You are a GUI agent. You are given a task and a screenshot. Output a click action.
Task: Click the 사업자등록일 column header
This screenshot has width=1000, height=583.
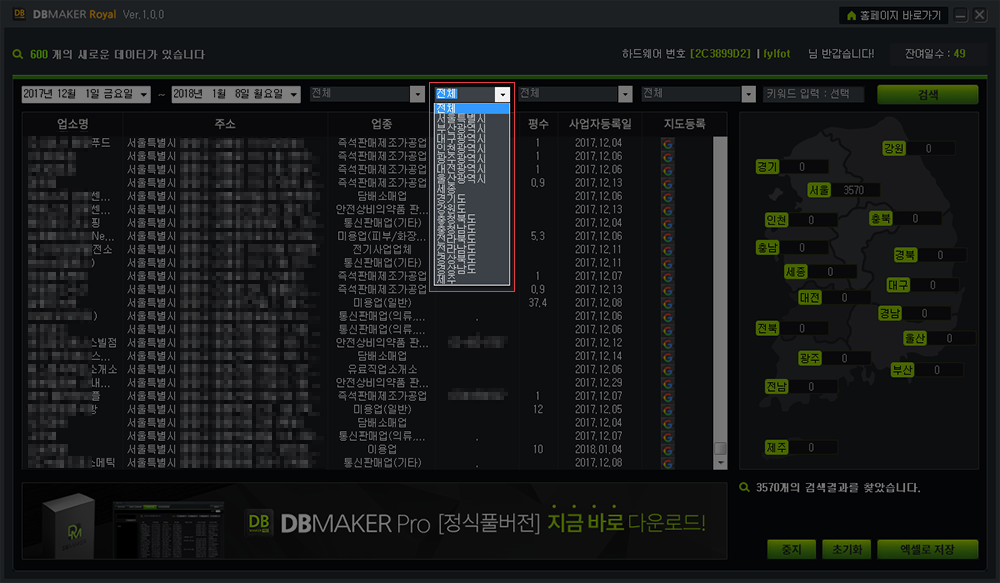[x=600, y=124]
